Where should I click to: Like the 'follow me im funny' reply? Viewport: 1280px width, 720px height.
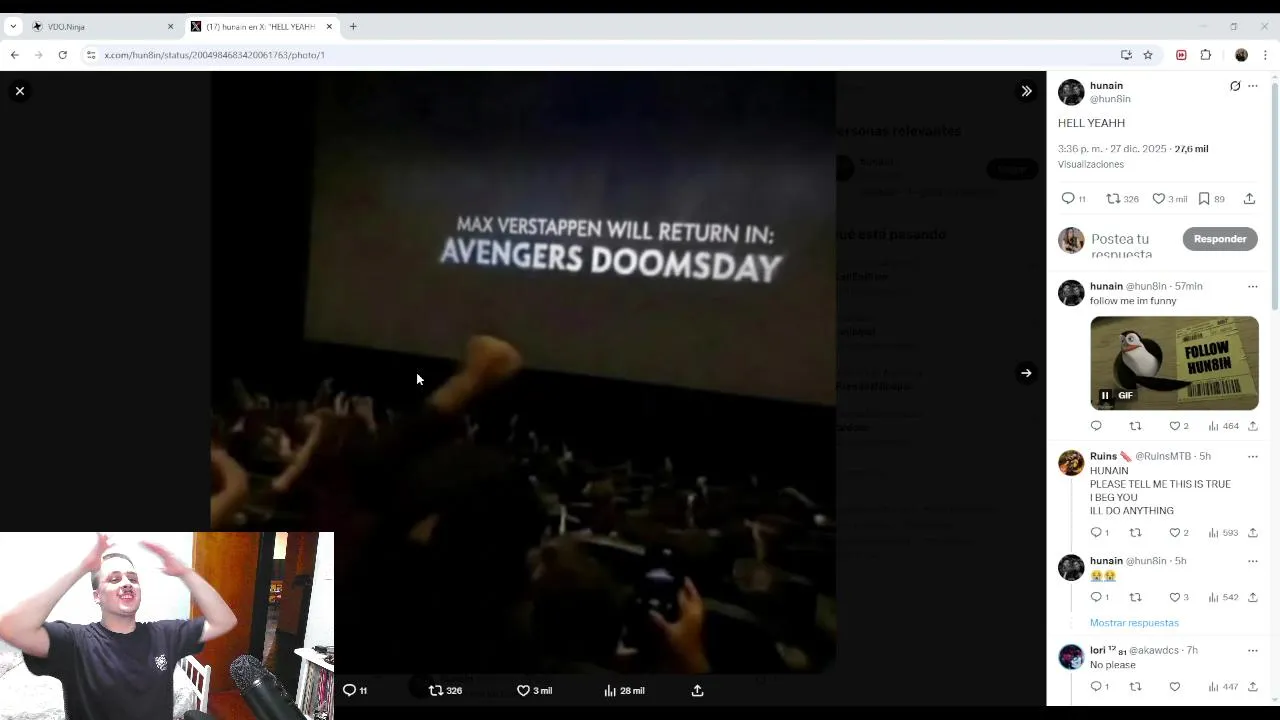click(x=1179, y=426)
